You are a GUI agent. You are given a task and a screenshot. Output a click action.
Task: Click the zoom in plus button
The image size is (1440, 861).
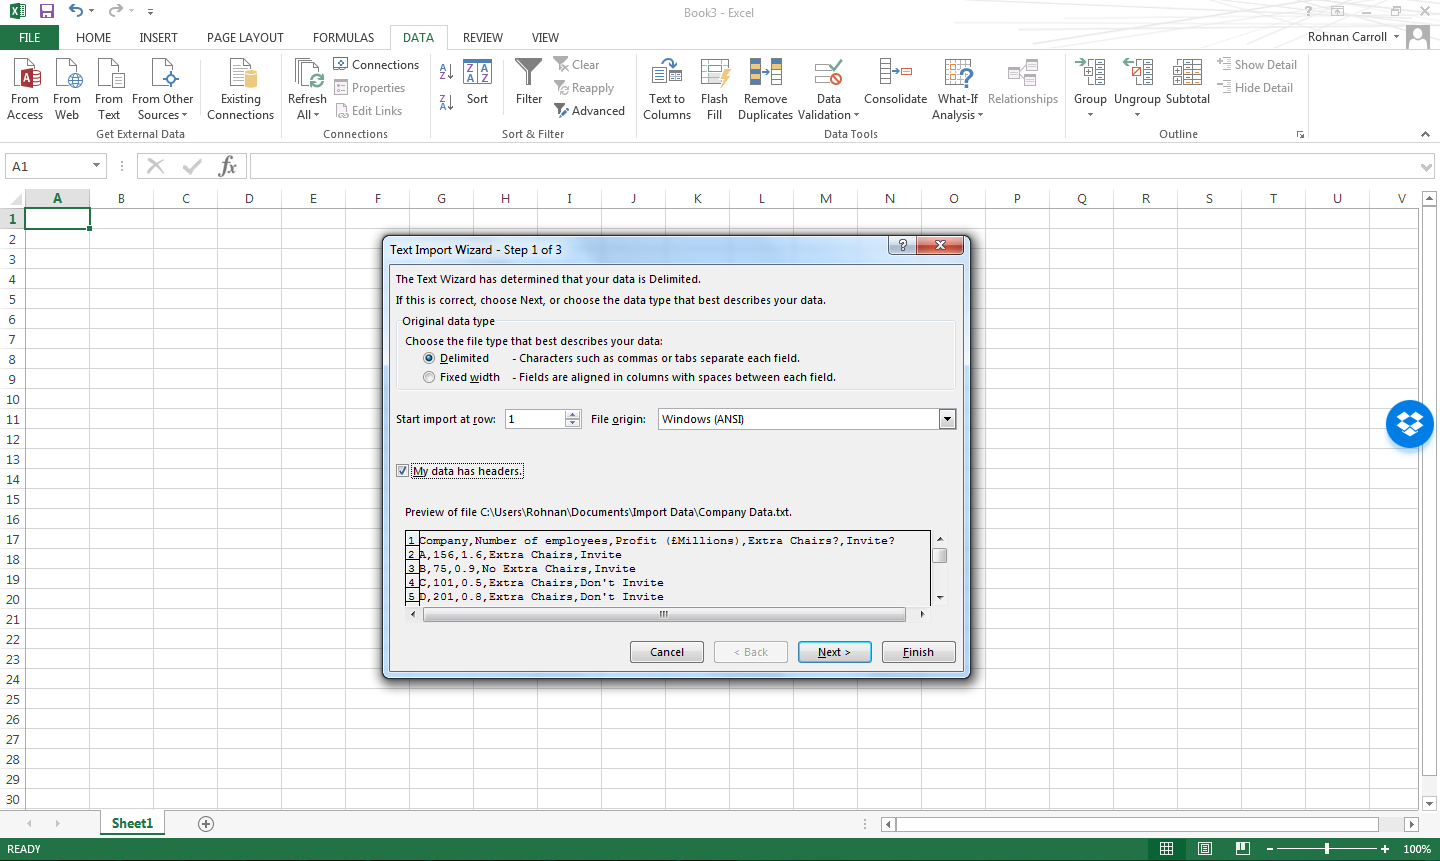(1385, 849)
